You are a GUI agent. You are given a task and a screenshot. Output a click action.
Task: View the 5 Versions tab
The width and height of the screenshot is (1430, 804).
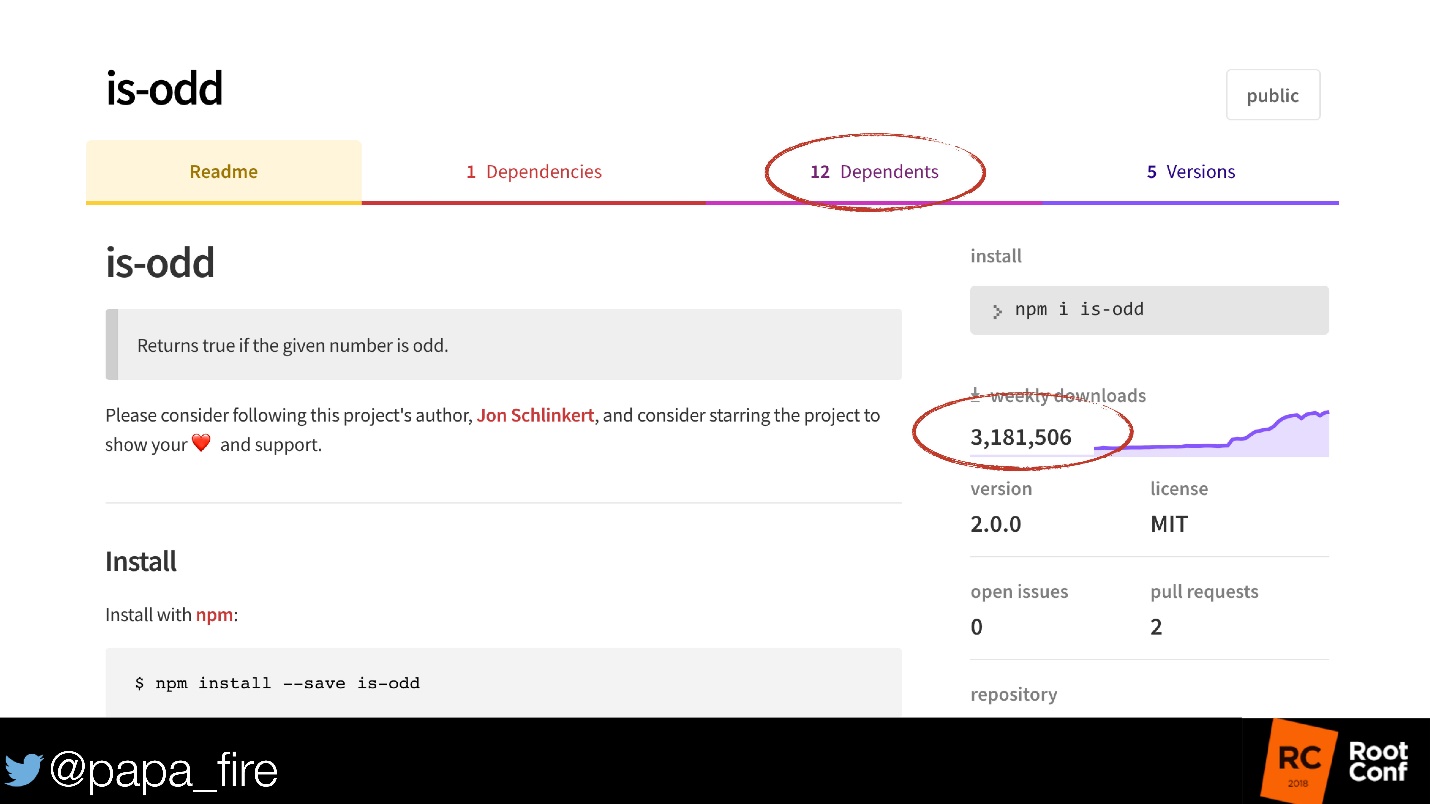[x=1190, y=172]
